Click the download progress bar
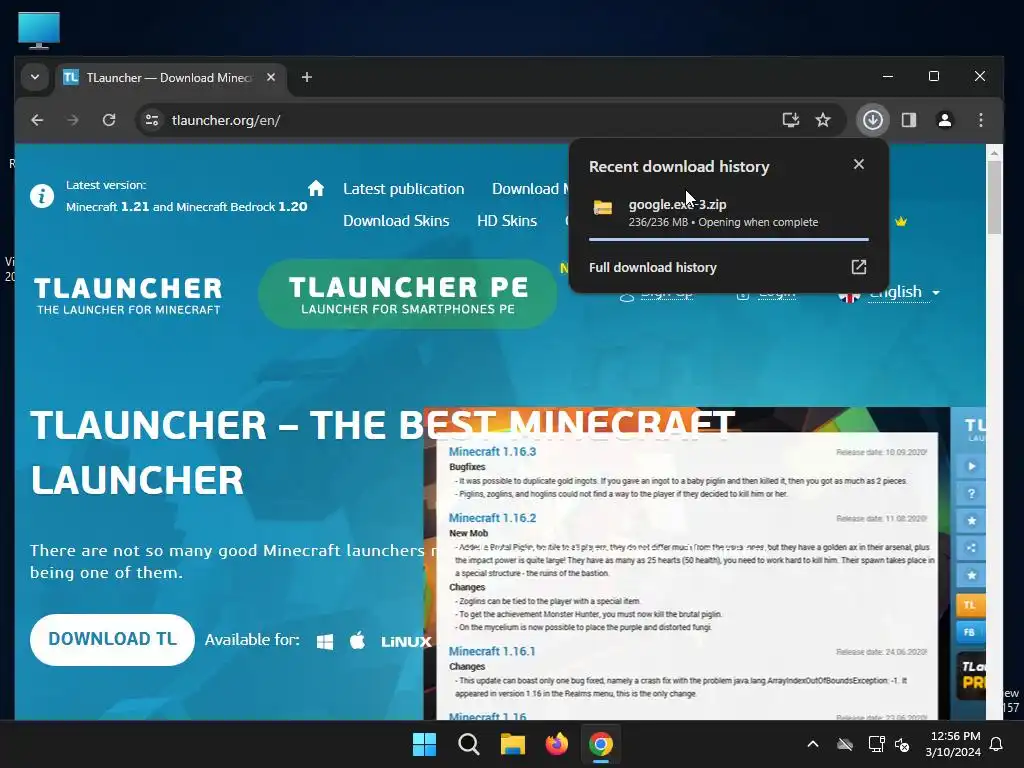 pyautogui.click(x=729, y=240)
